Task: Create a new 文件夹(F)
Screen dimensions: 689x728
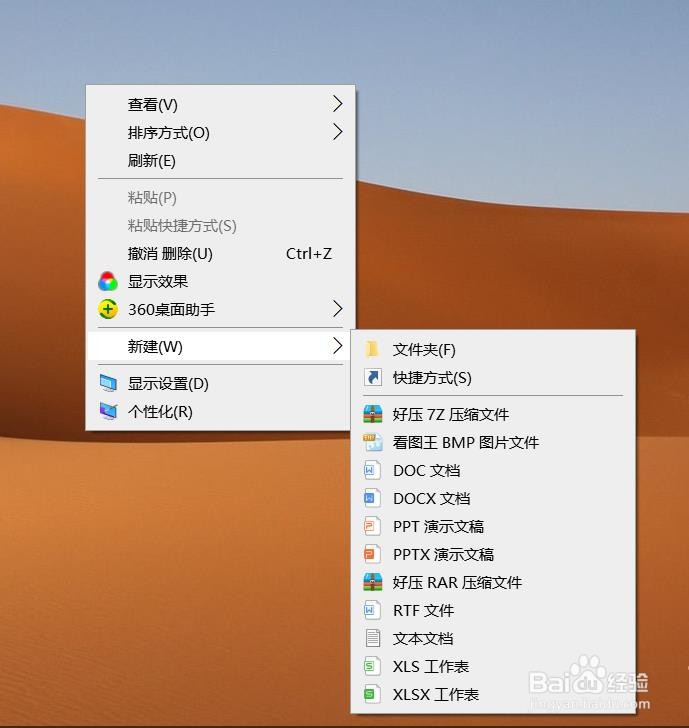Action: (x=493, y=349)
